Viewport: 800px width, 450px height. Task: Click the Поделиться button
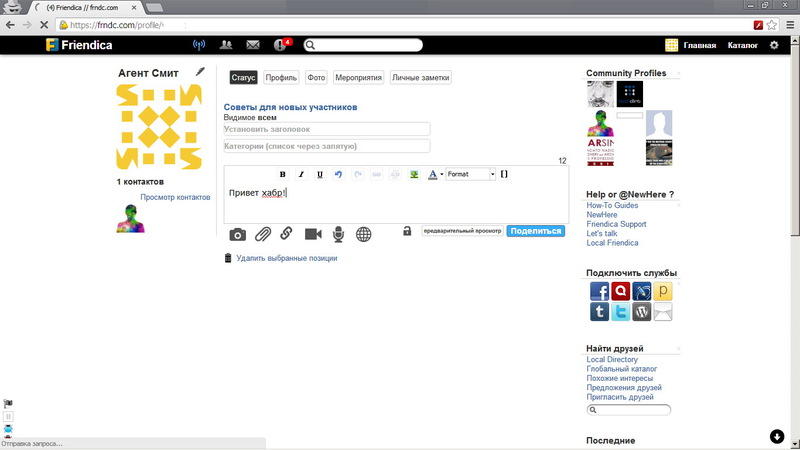point(536,231)
